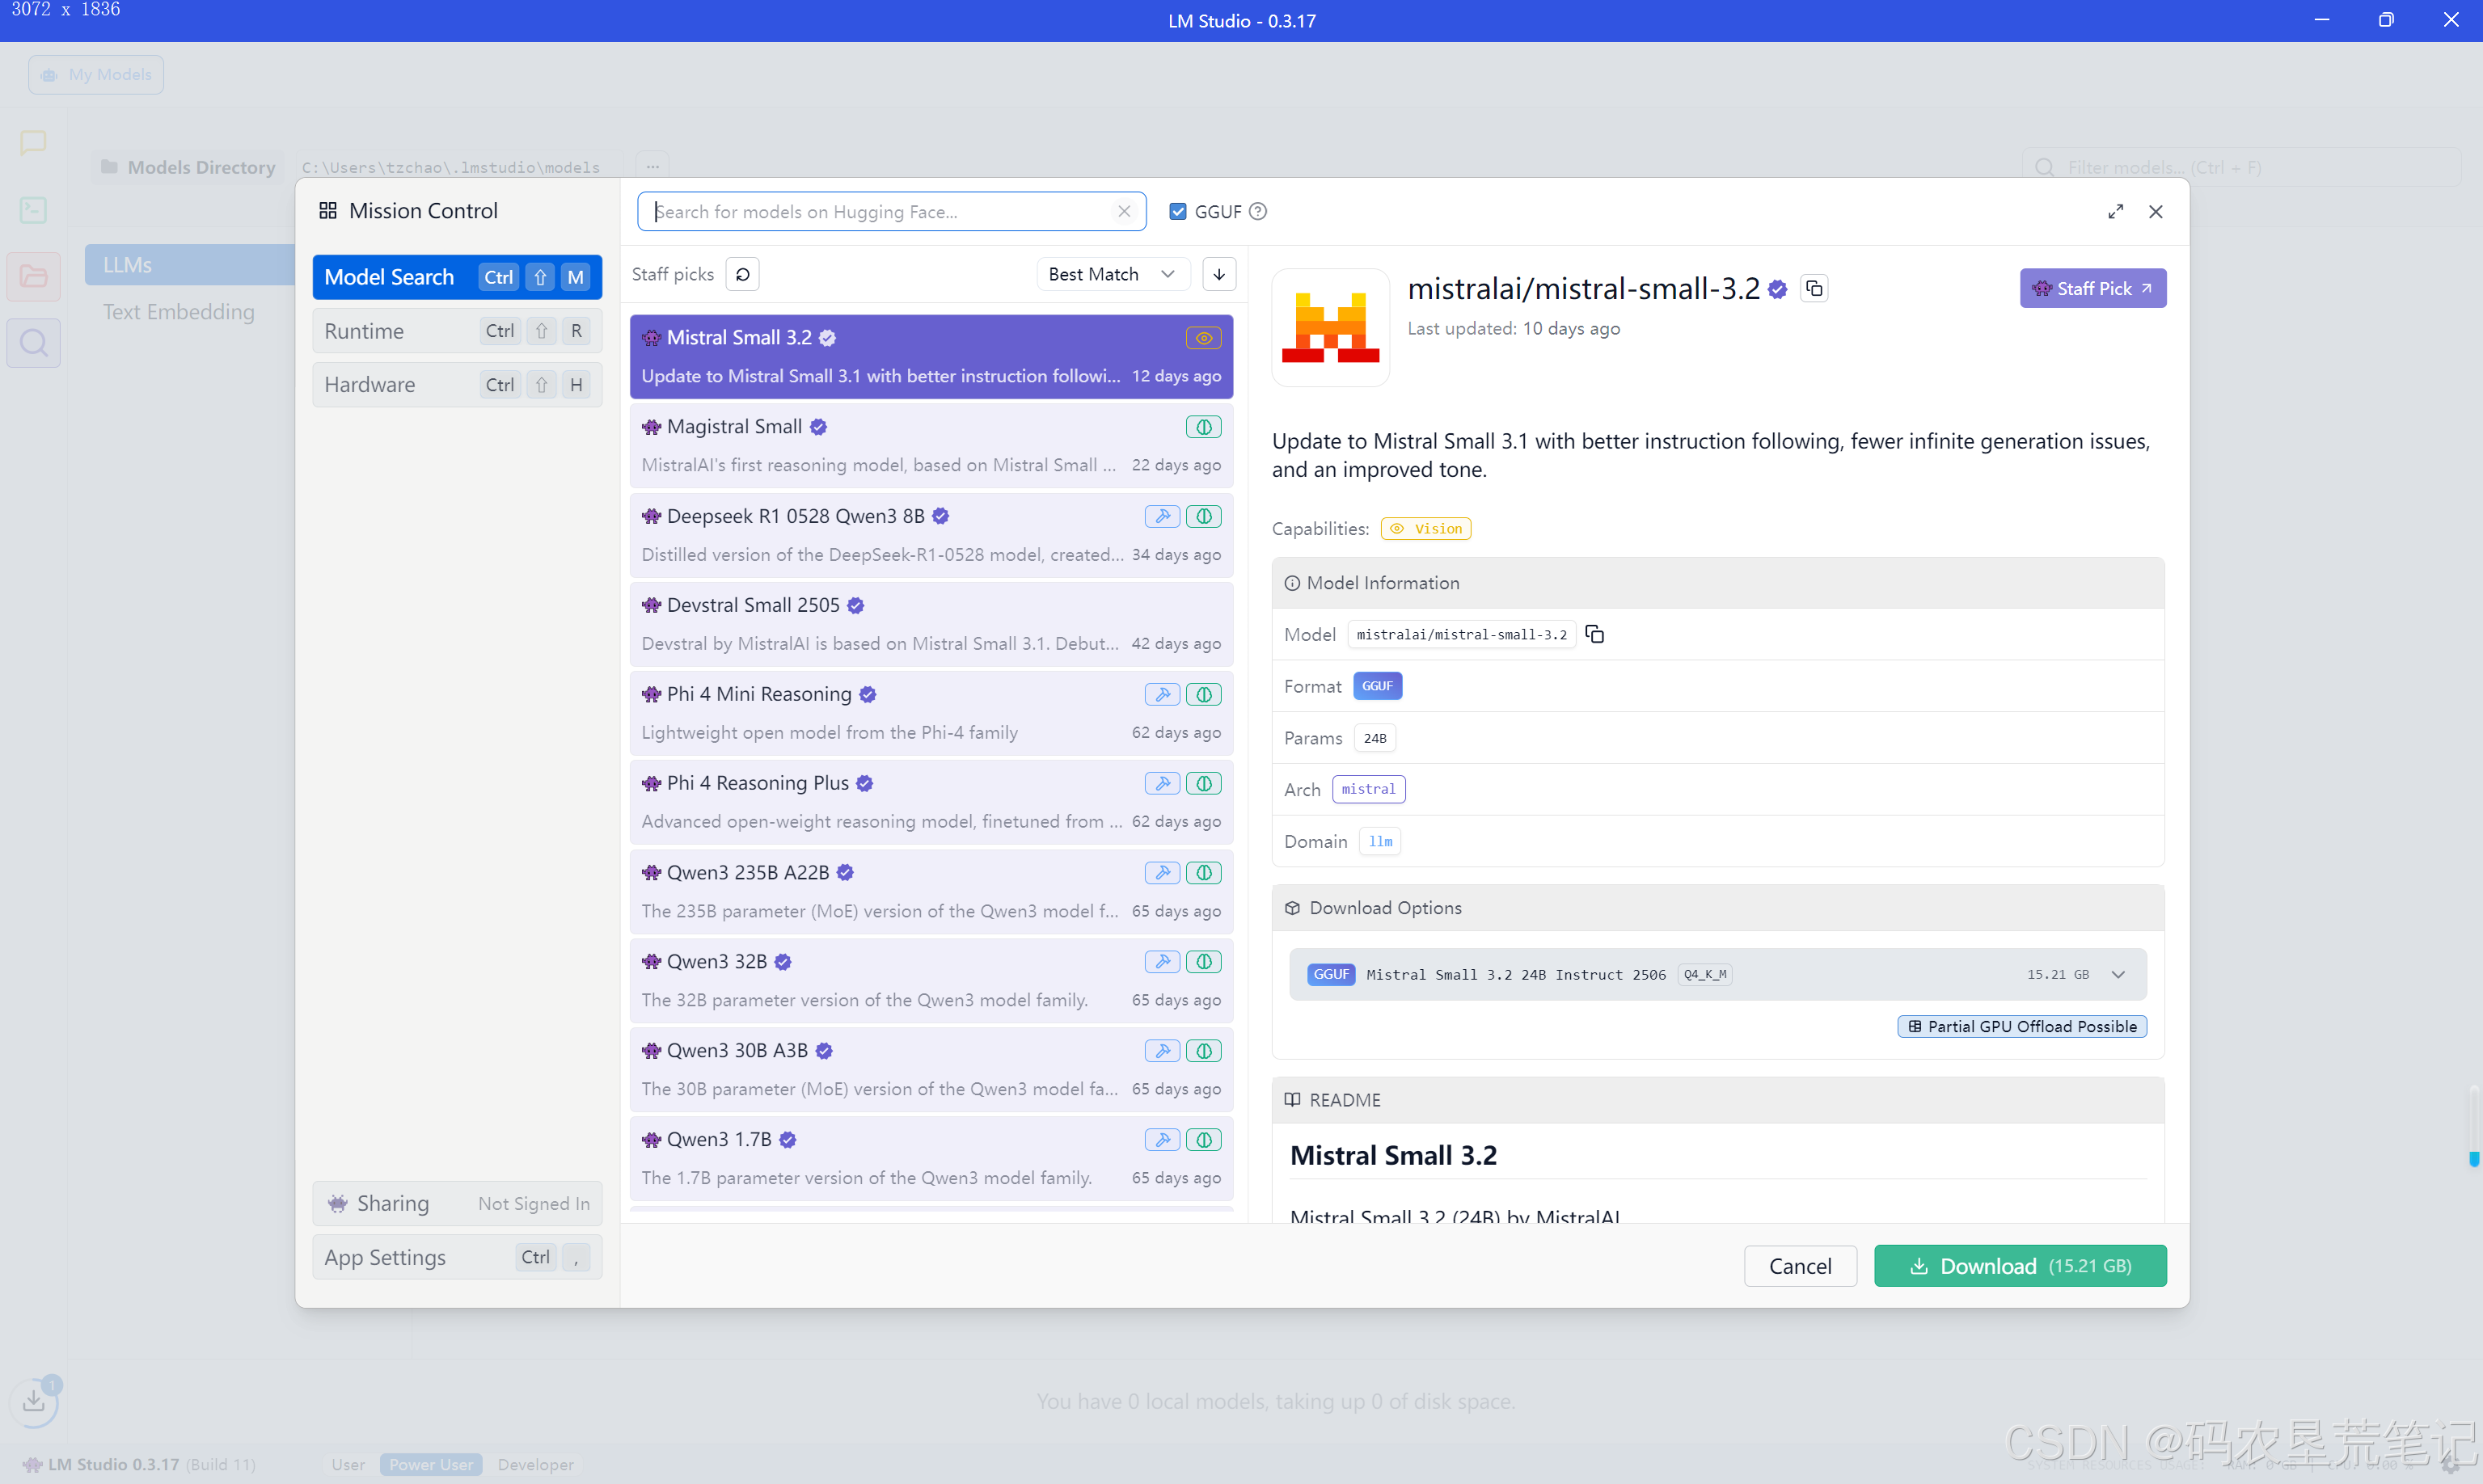Switch to User mode in the status bar
The image size is (2483, 1484).
tap(348, 1464)
